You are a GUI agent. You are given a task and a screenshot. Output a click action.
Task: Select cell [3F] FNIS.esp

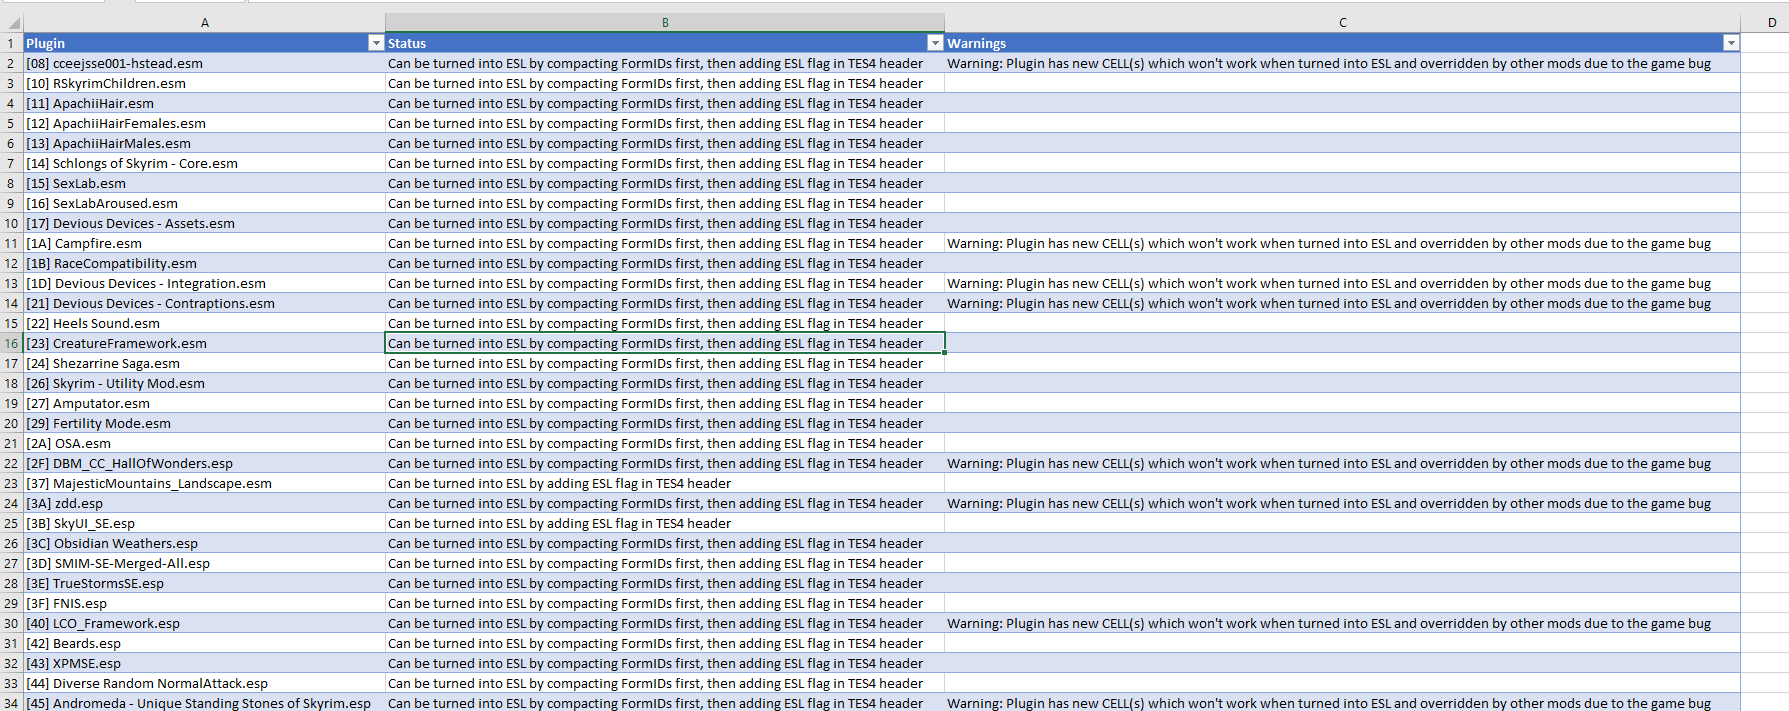pos(204,603)
